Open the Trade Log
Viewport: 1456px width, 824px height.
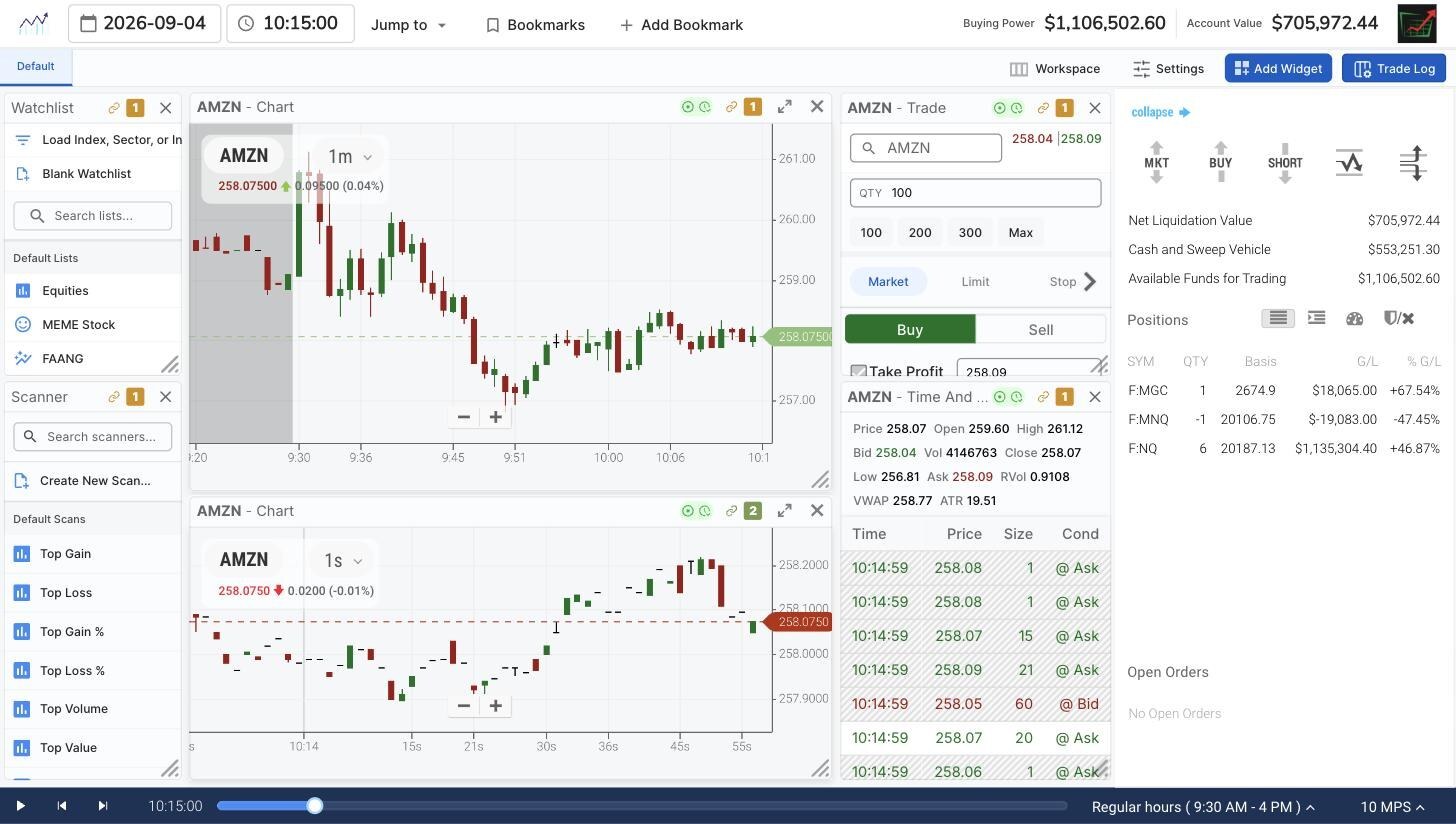(x=1394, y=69)
